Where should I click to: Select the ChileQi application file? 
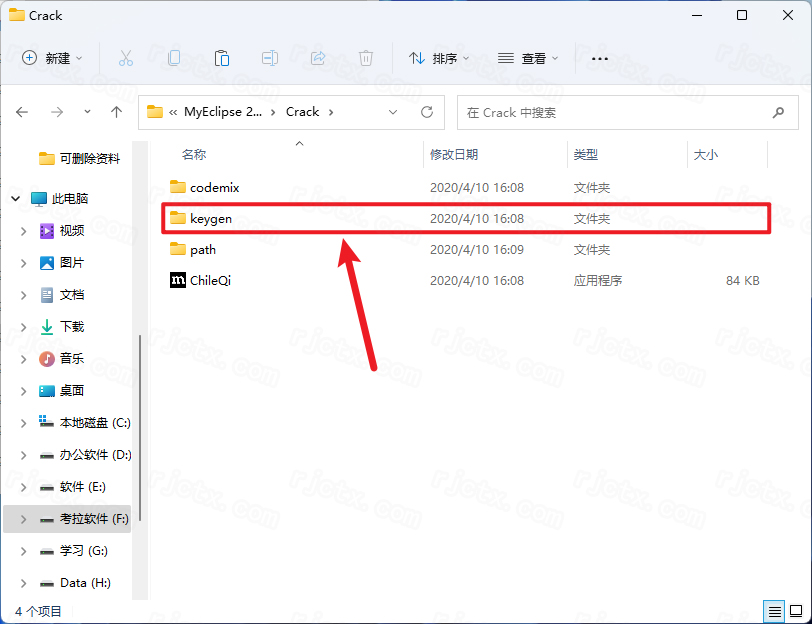pyautogui.click(x=210, y=281)
